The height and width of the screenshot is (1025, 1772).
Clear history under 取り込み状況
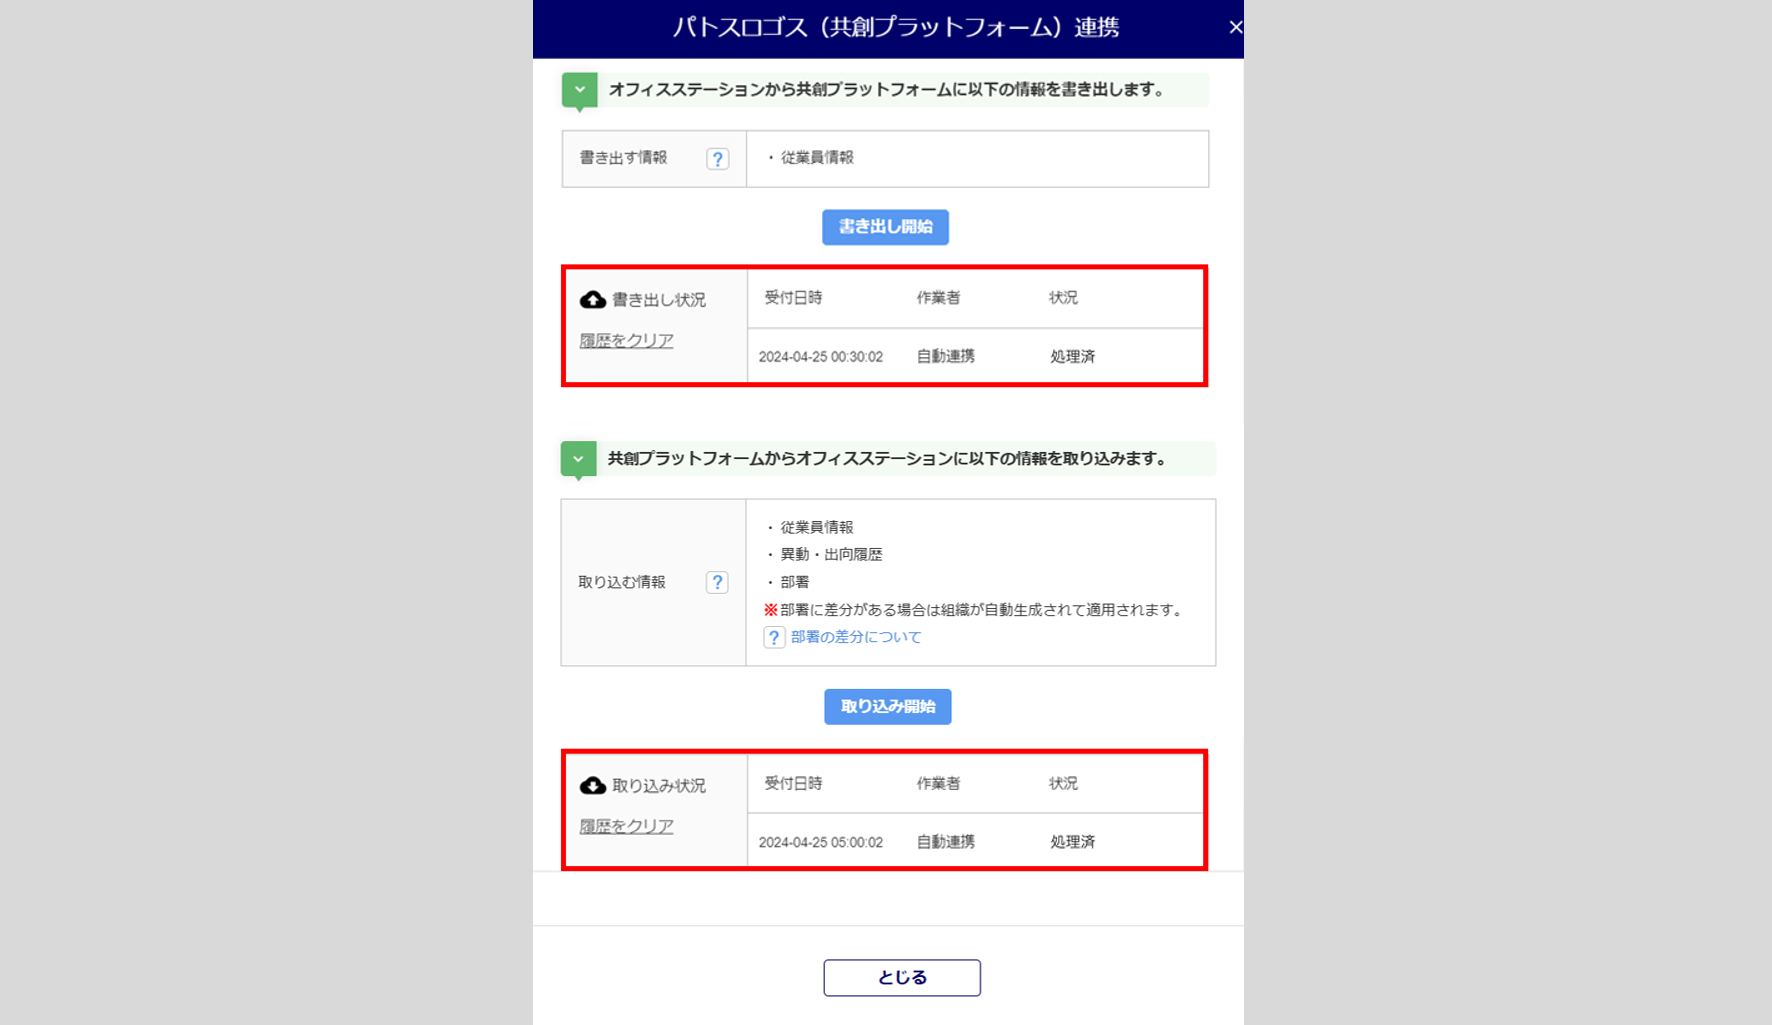[x=626, y=827]
